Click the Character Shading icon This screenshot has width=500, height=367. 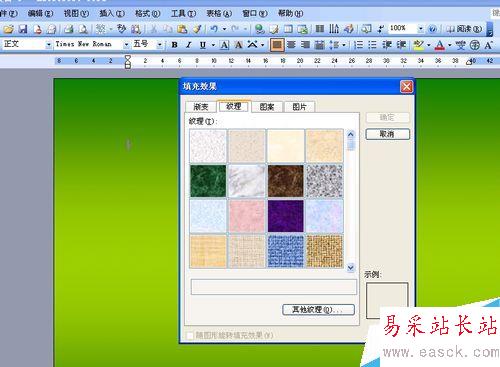(238, 45)
